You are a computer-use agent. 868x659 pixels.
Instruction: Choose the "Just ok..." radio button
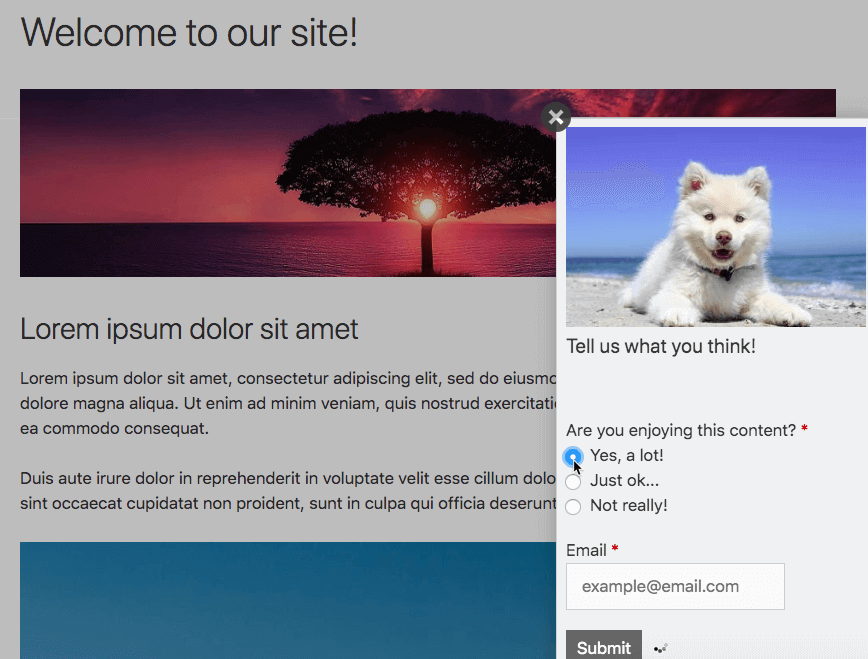point(573,481)
